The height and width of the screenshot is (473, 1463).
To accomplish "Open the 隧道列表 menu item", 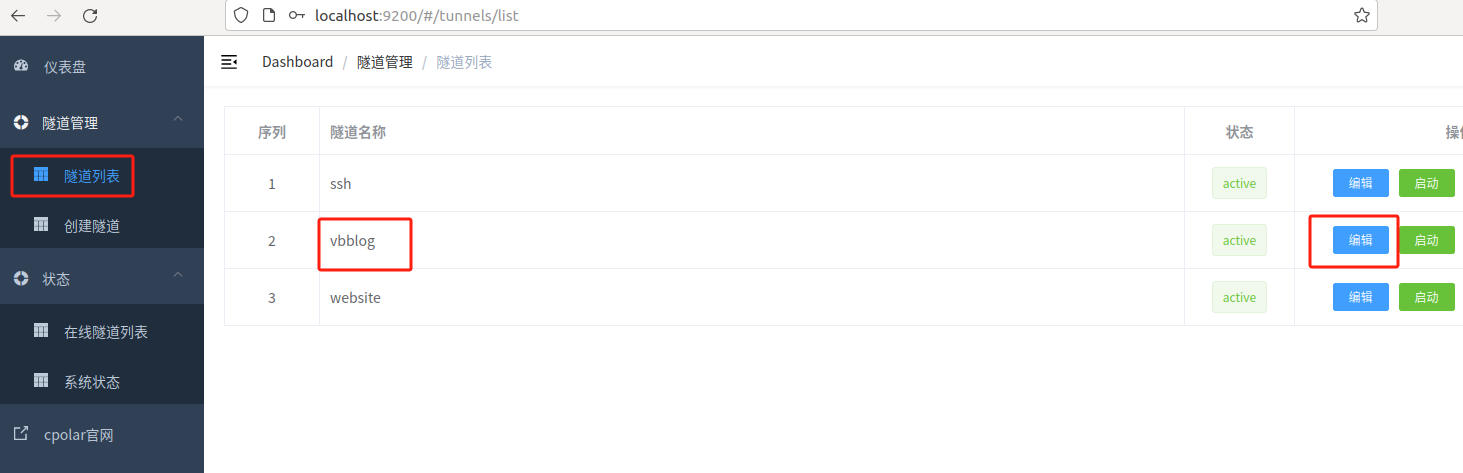I will 91,176.
